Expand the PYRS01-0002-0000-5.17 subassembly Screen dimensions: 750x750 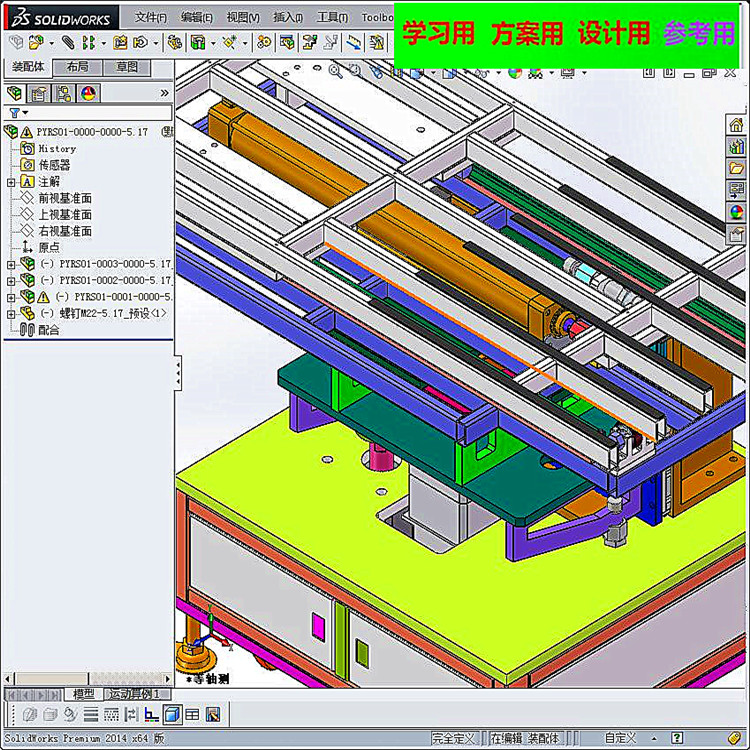point(11,281)
